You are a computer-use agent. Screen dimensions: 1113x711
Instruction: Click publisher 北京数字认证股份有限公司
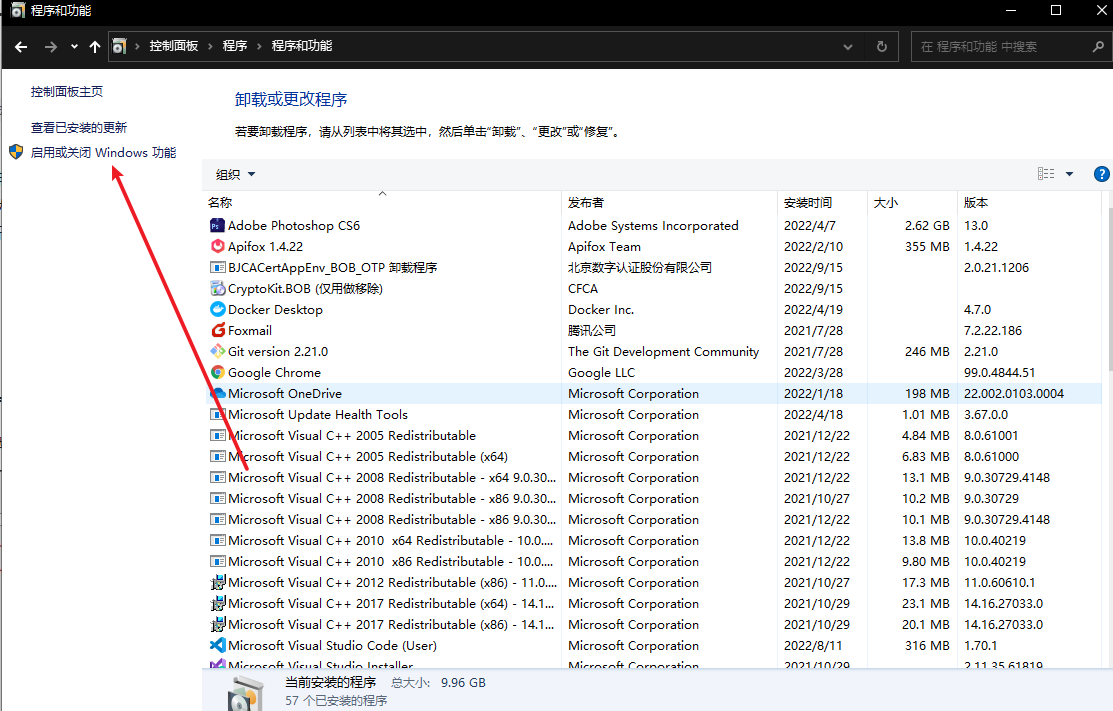click(x=640, y=268)
